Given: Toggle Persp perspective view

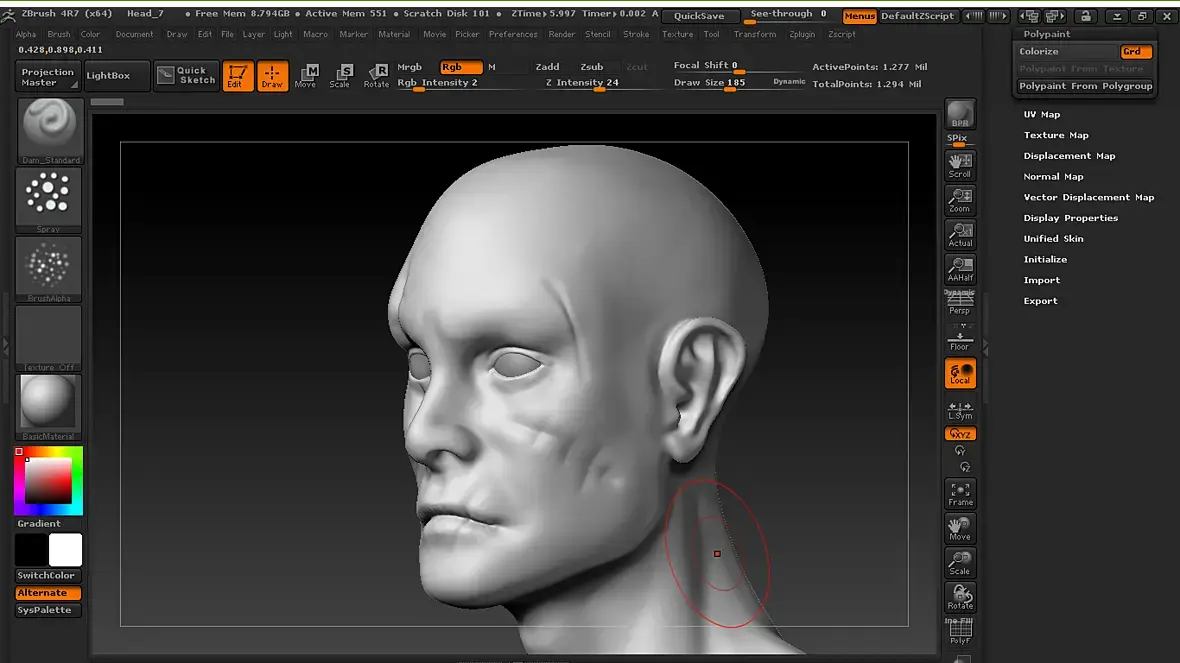Looking at the screenshot, I should pos(960,303).
